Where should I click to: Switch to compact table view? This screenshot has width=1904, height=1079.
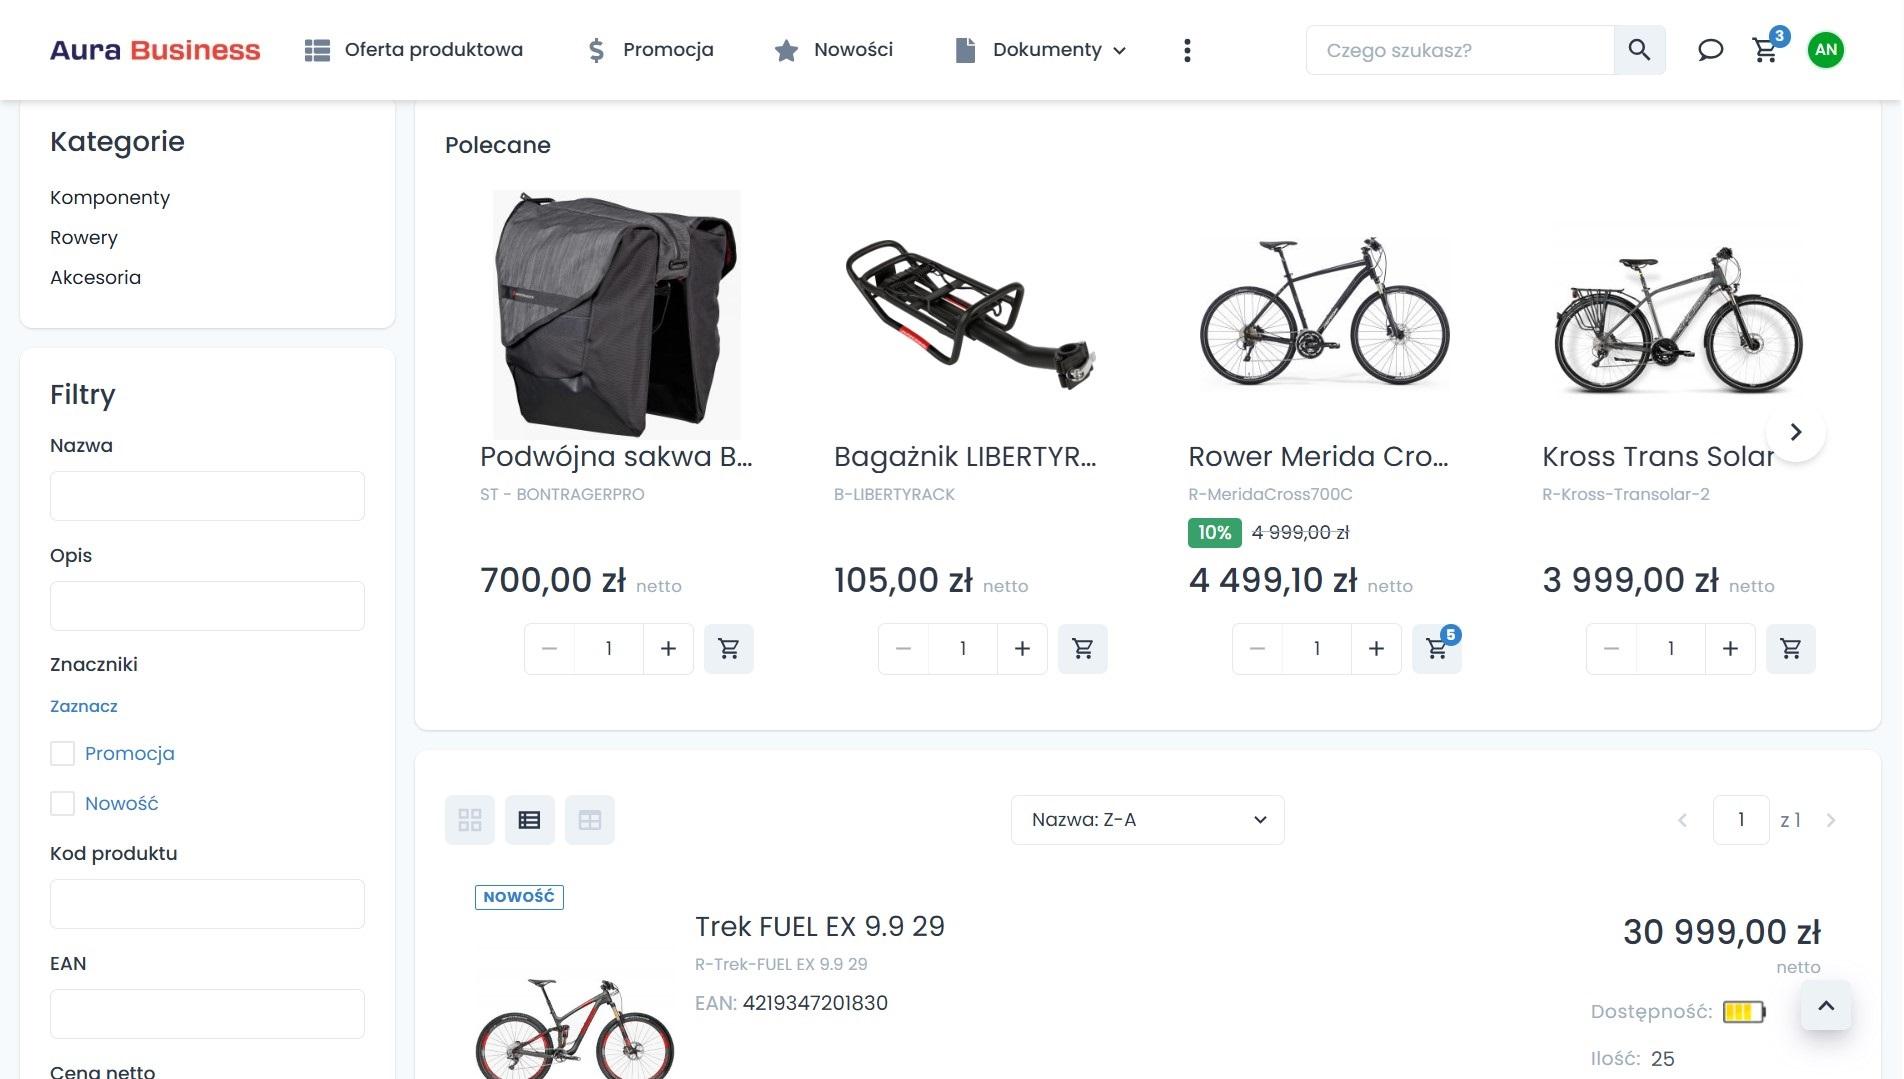pyautogui.click(x=590, y=820)
